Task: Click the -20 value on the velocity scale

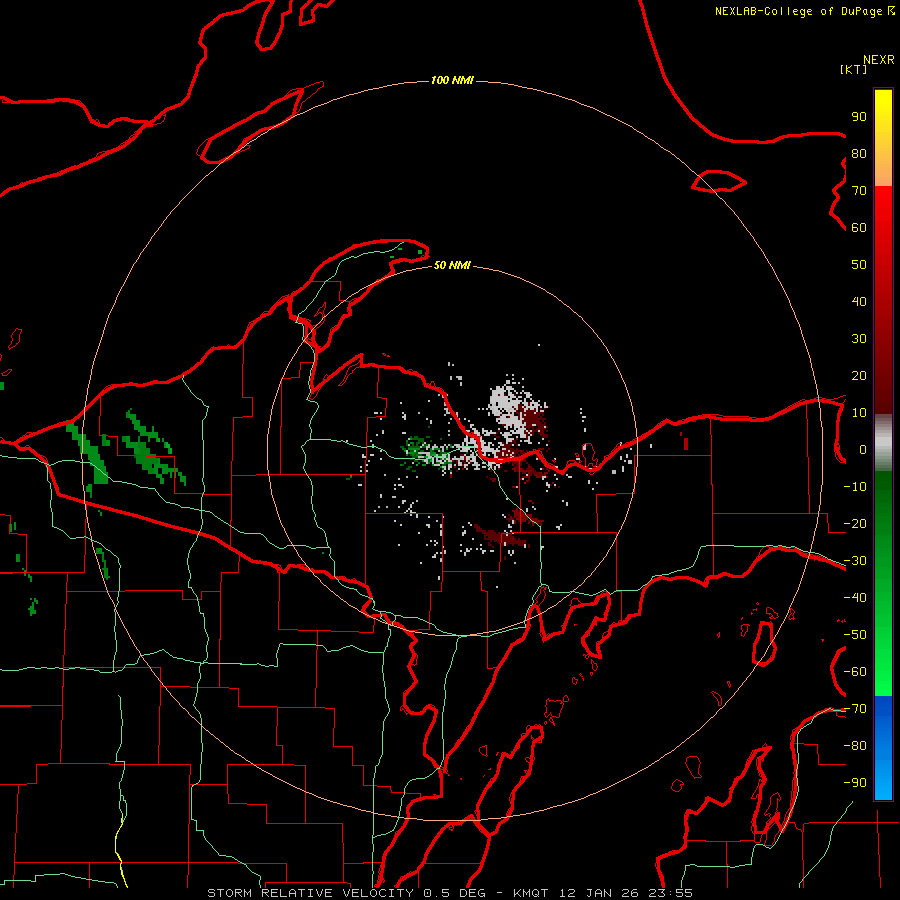Action: point(855,523)
